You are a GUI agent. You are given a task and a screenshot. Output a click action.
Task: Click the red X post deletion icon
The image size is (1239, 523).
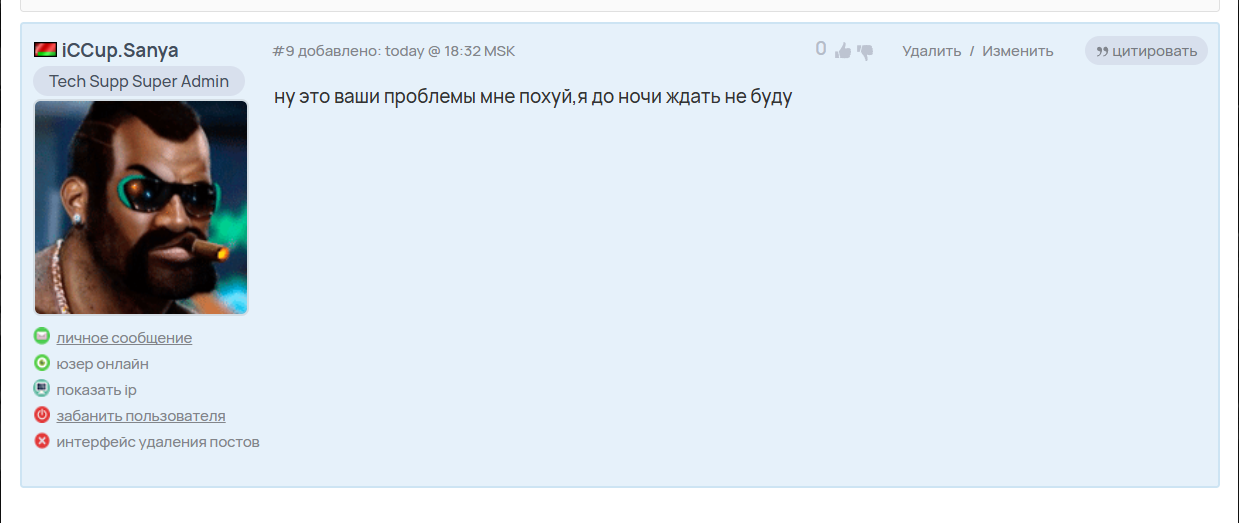point(42,441)
